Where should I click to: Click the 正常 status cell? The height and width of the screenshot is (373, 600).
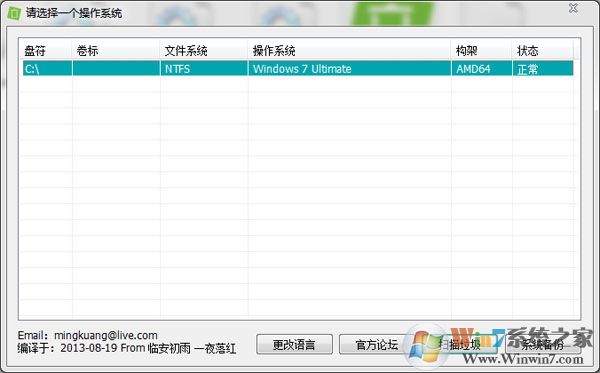(x=543, y=68)
